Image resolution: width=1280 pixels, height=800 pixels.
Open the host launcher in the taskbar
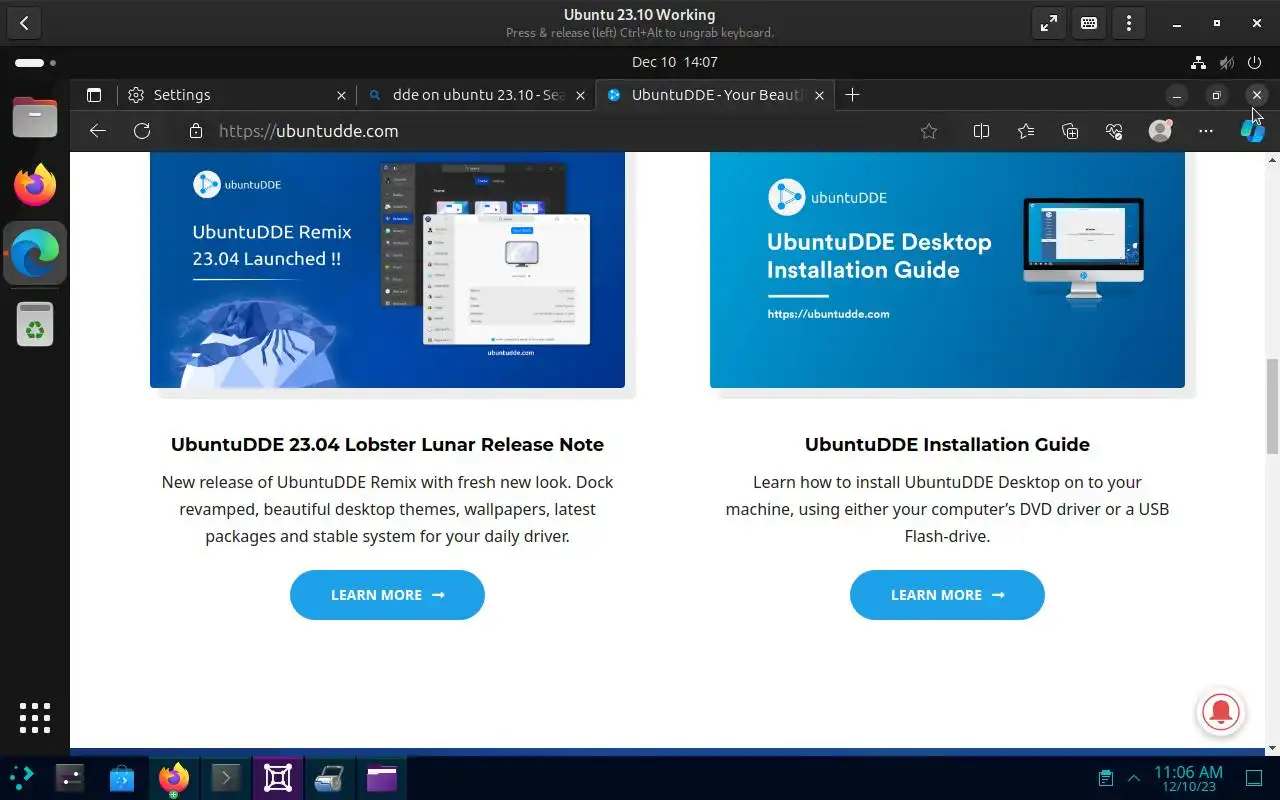(21, 777)
